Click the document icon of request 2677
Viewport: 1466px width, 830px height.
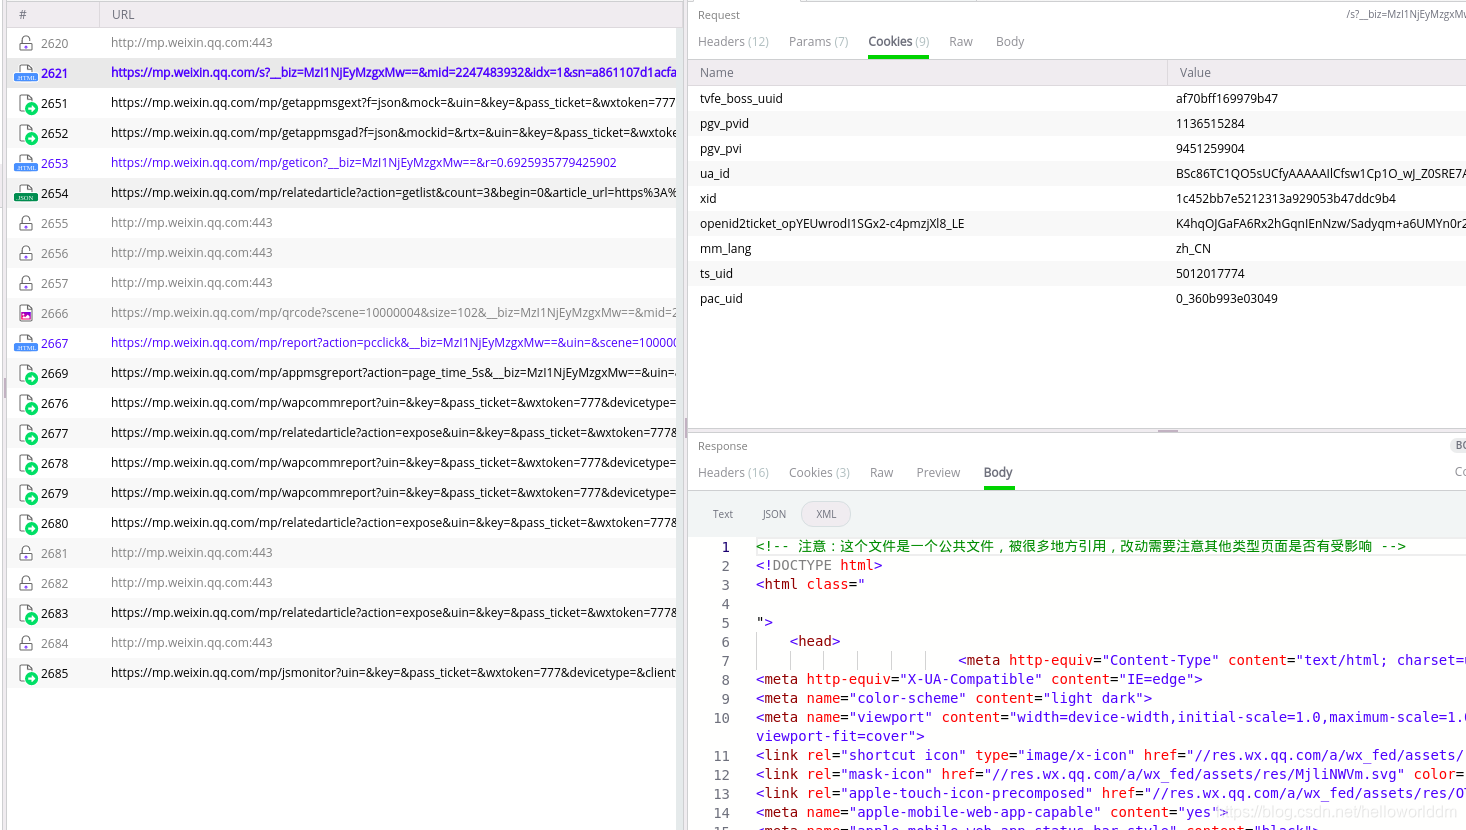(28, 433)
